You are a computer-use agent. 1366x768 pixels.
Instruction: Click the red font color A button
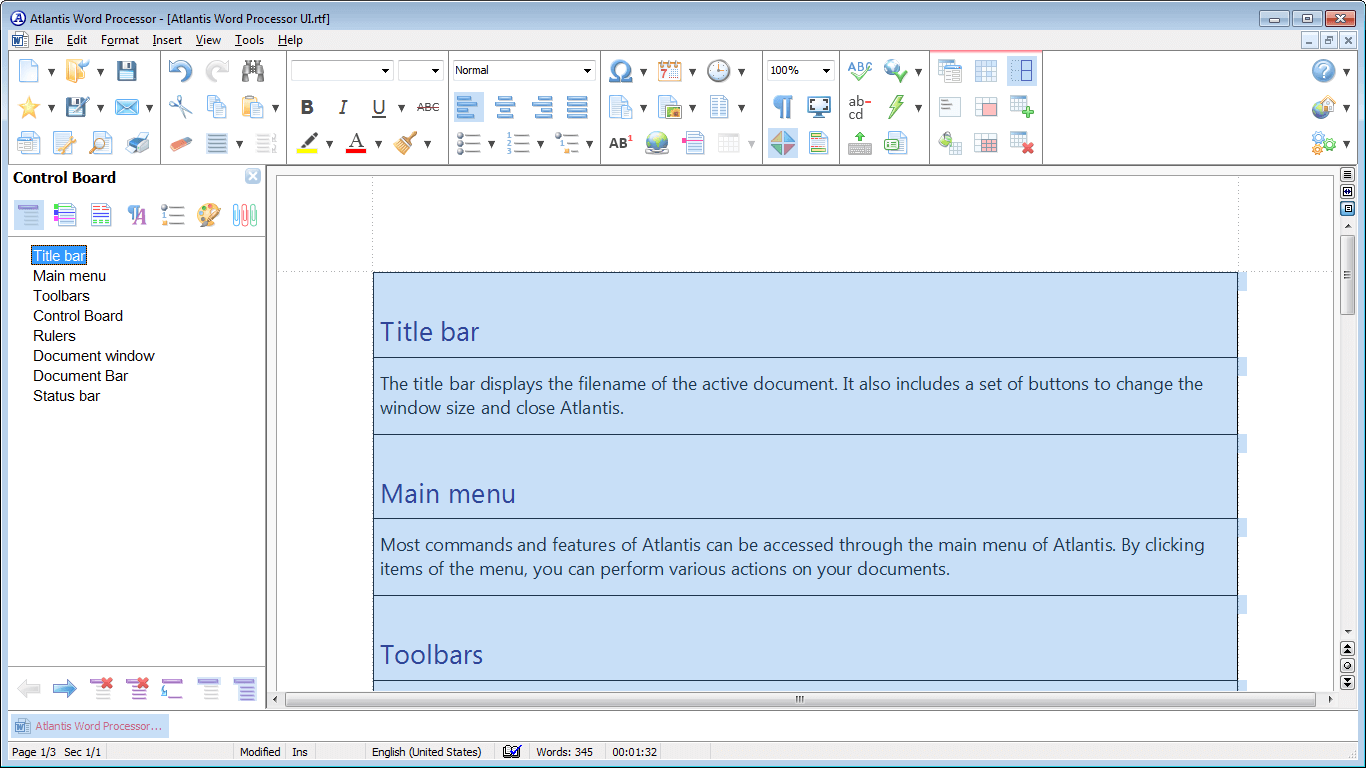356,143
